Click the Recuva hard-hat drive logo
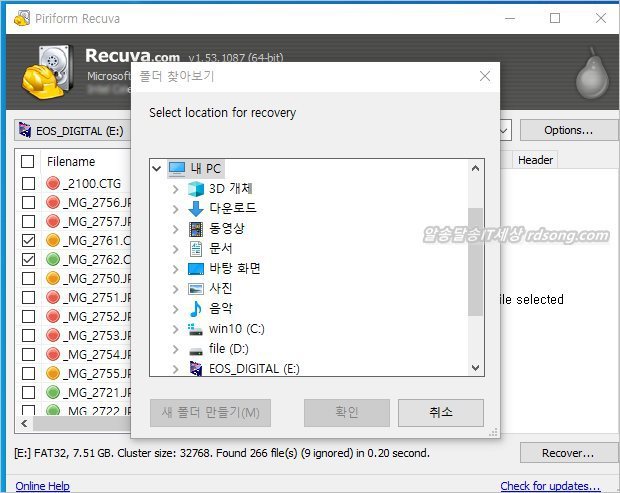The height and width of the screenshot is (493, 620). click(x=48, y=72)
